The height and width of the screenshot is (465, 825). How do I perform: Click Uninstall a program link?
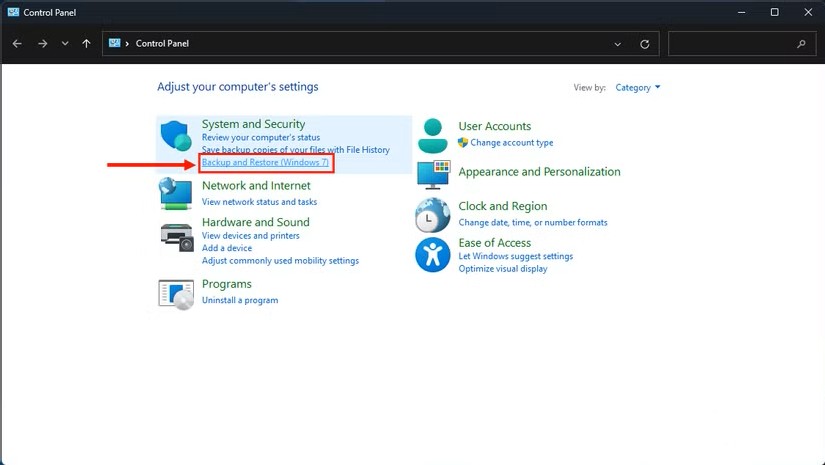click(x=240, y=300)
